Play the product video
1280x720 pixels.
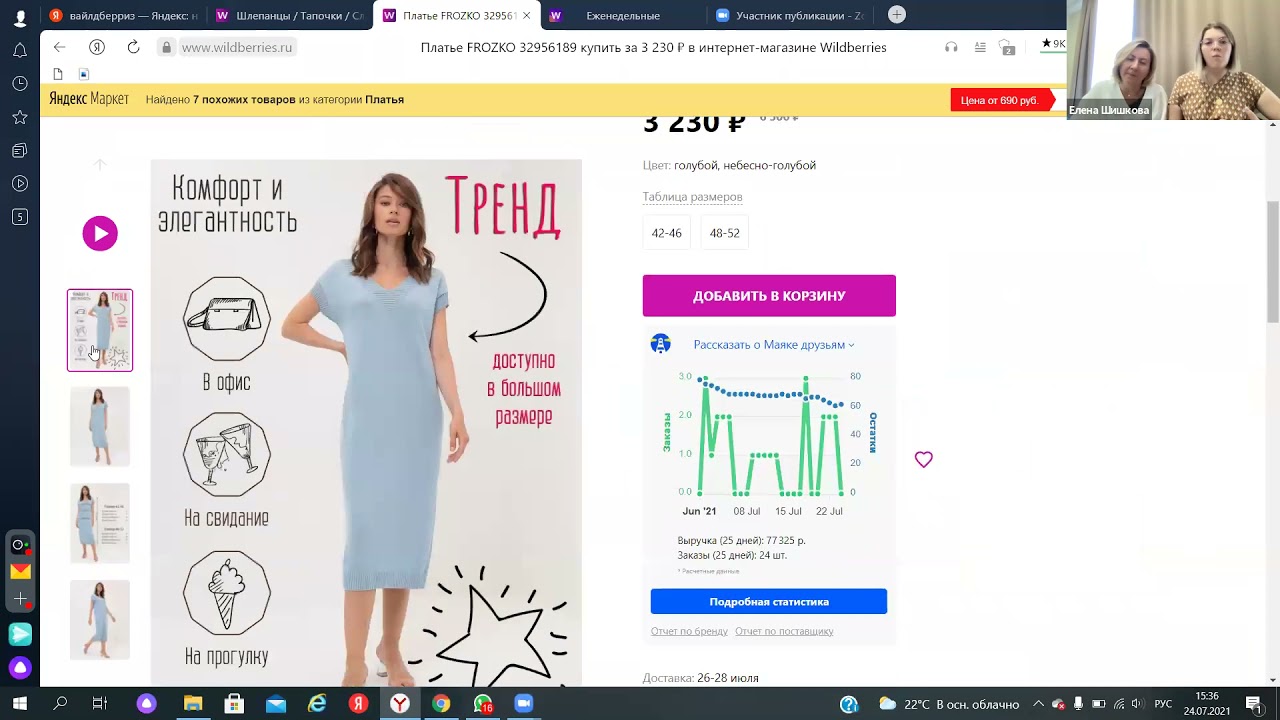point(100,233)
